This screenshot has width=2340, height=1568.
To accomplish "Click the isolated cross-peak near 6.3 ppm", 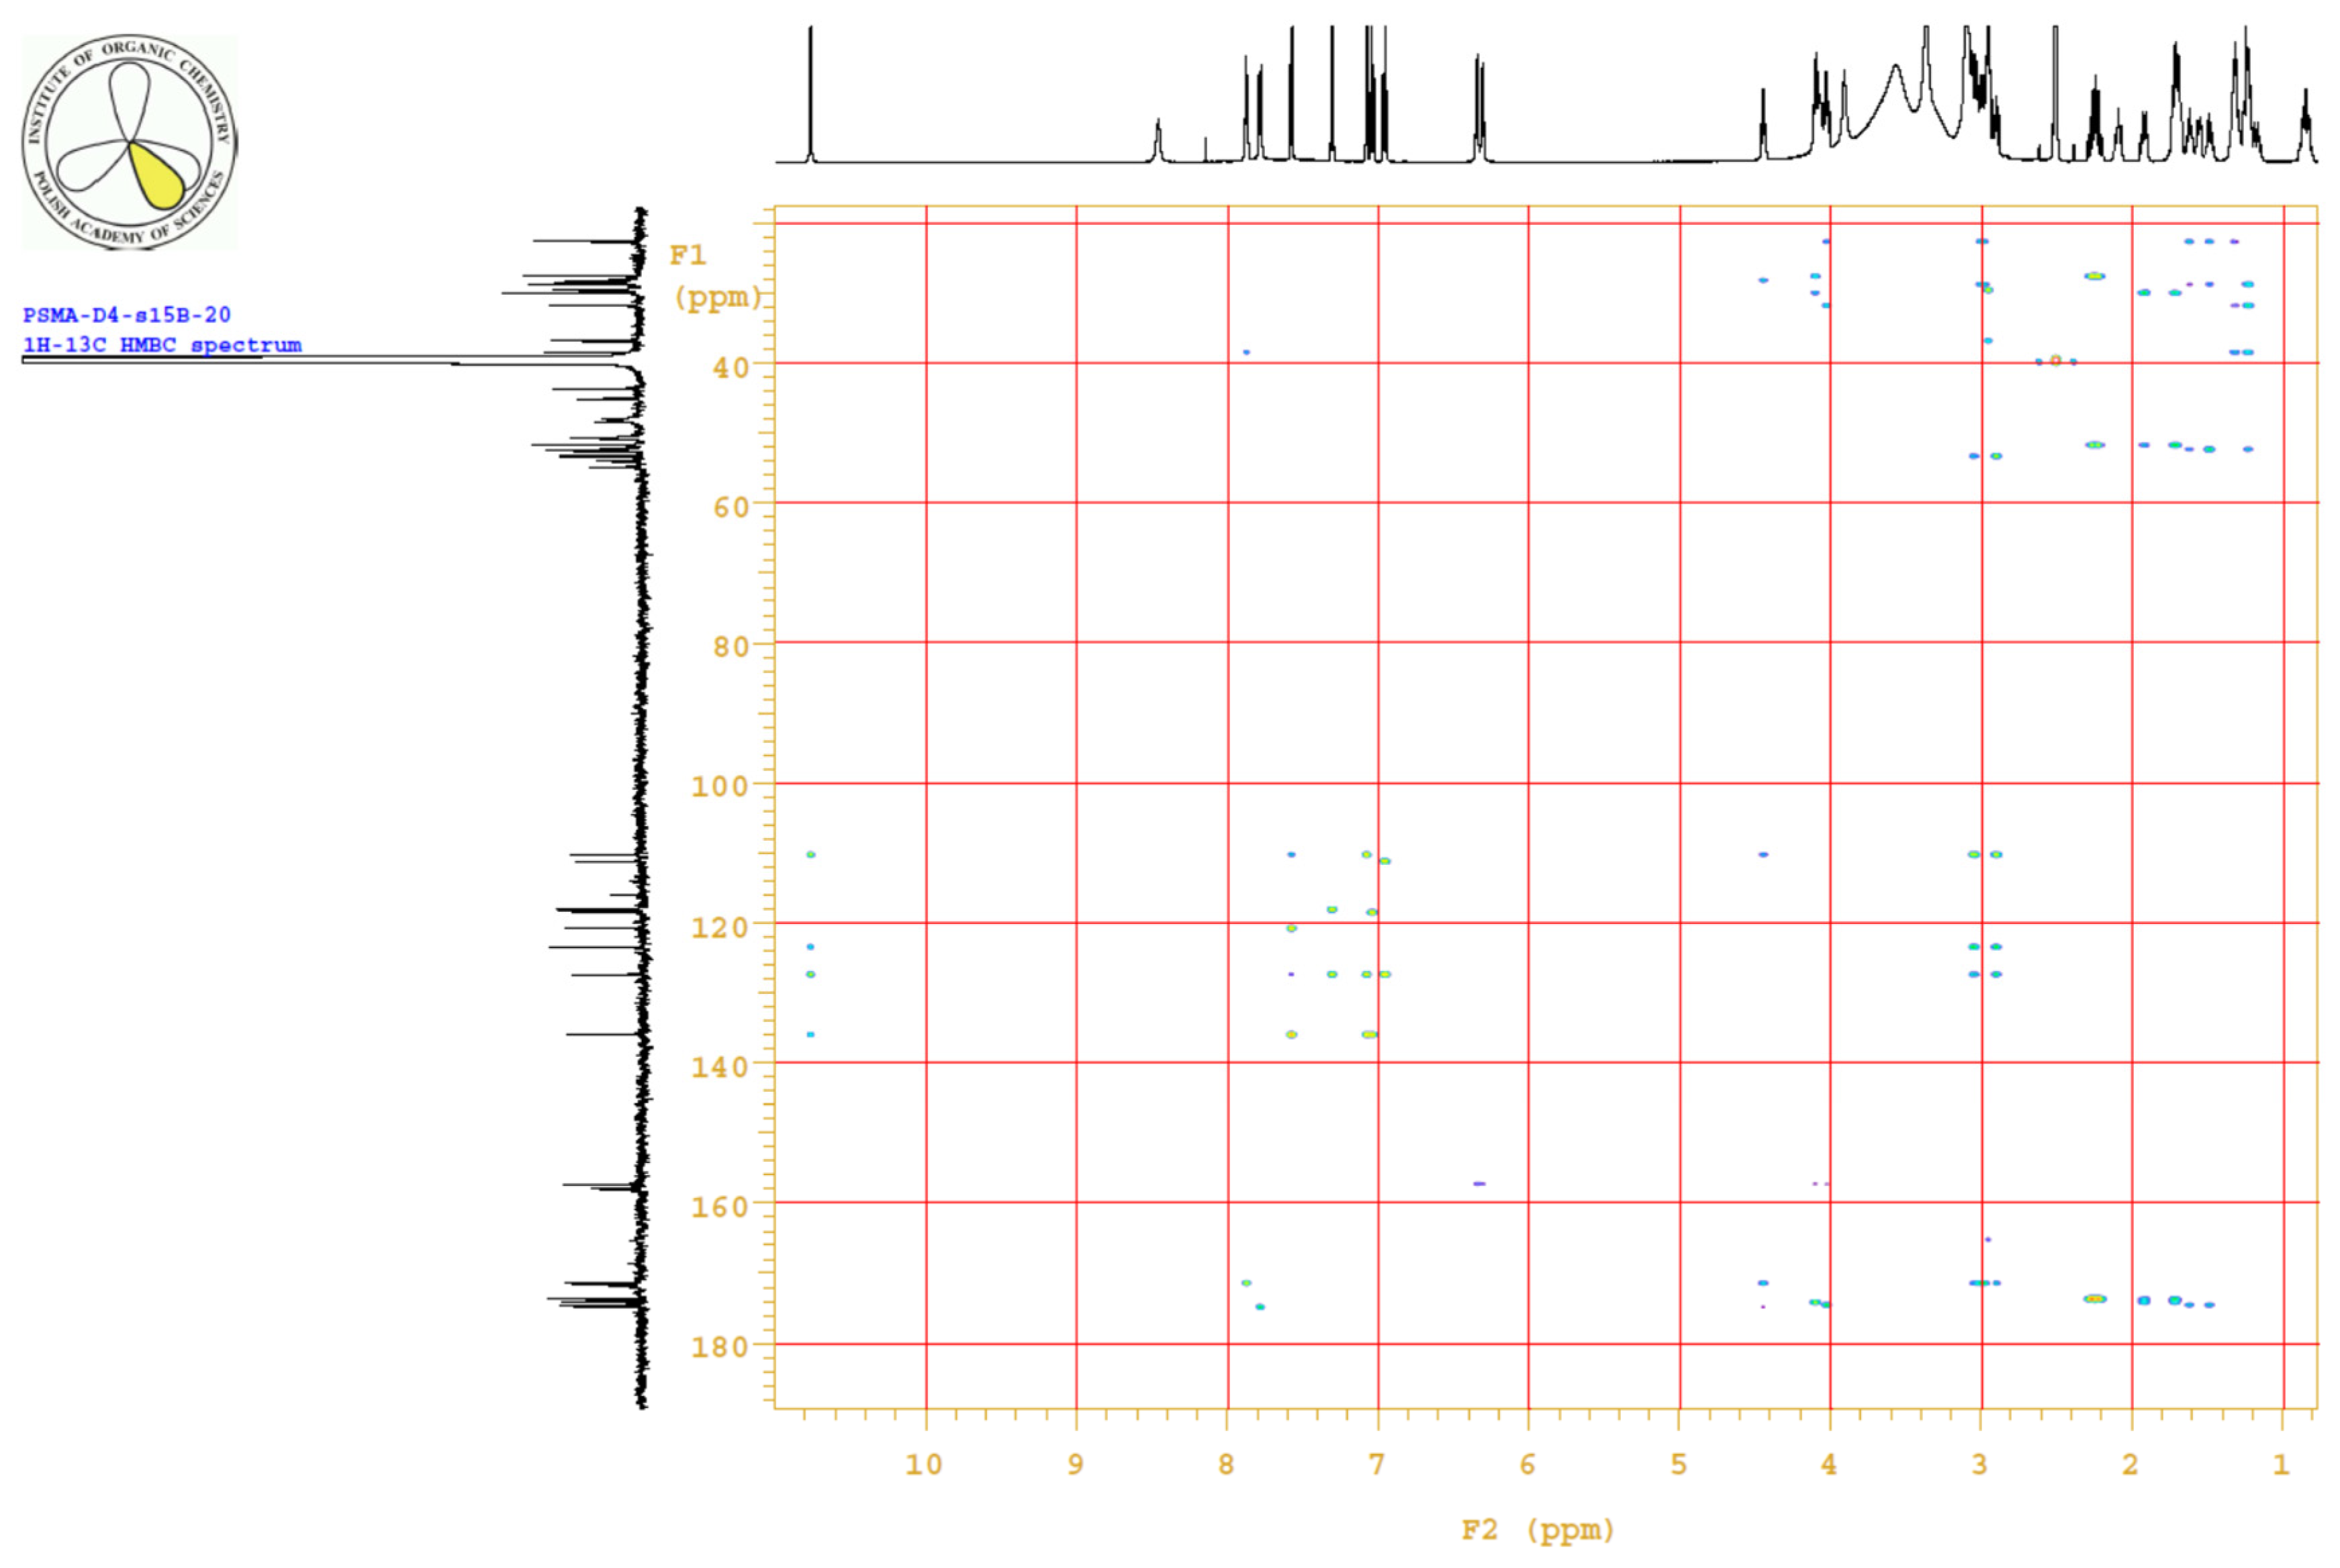I will (1479, 1184).
